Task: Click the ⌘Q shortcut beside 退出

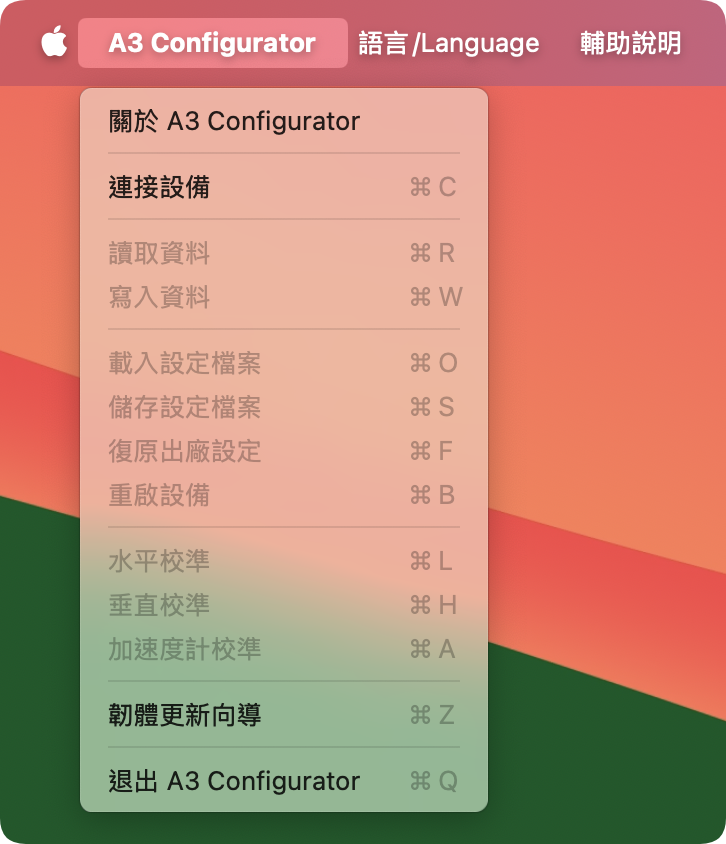Action: pyautogui.click(x=433, y=781)
